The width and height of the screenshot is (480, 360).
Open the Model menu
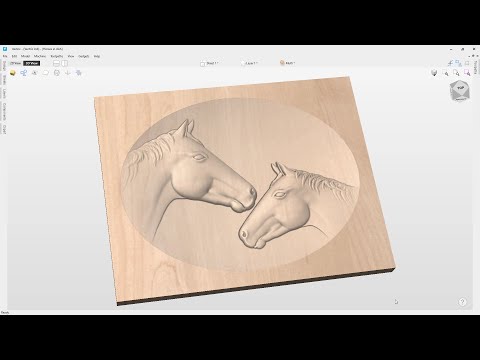25,56
